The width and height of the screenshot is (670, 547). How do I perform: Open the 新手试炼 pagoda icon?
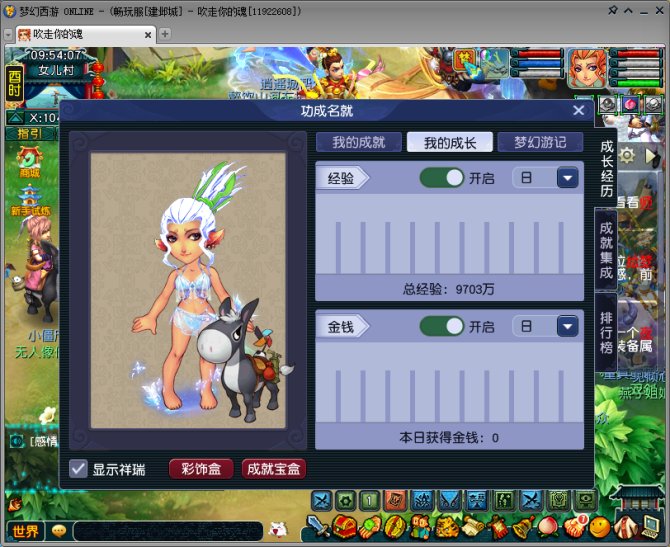(x=30, y=200)
